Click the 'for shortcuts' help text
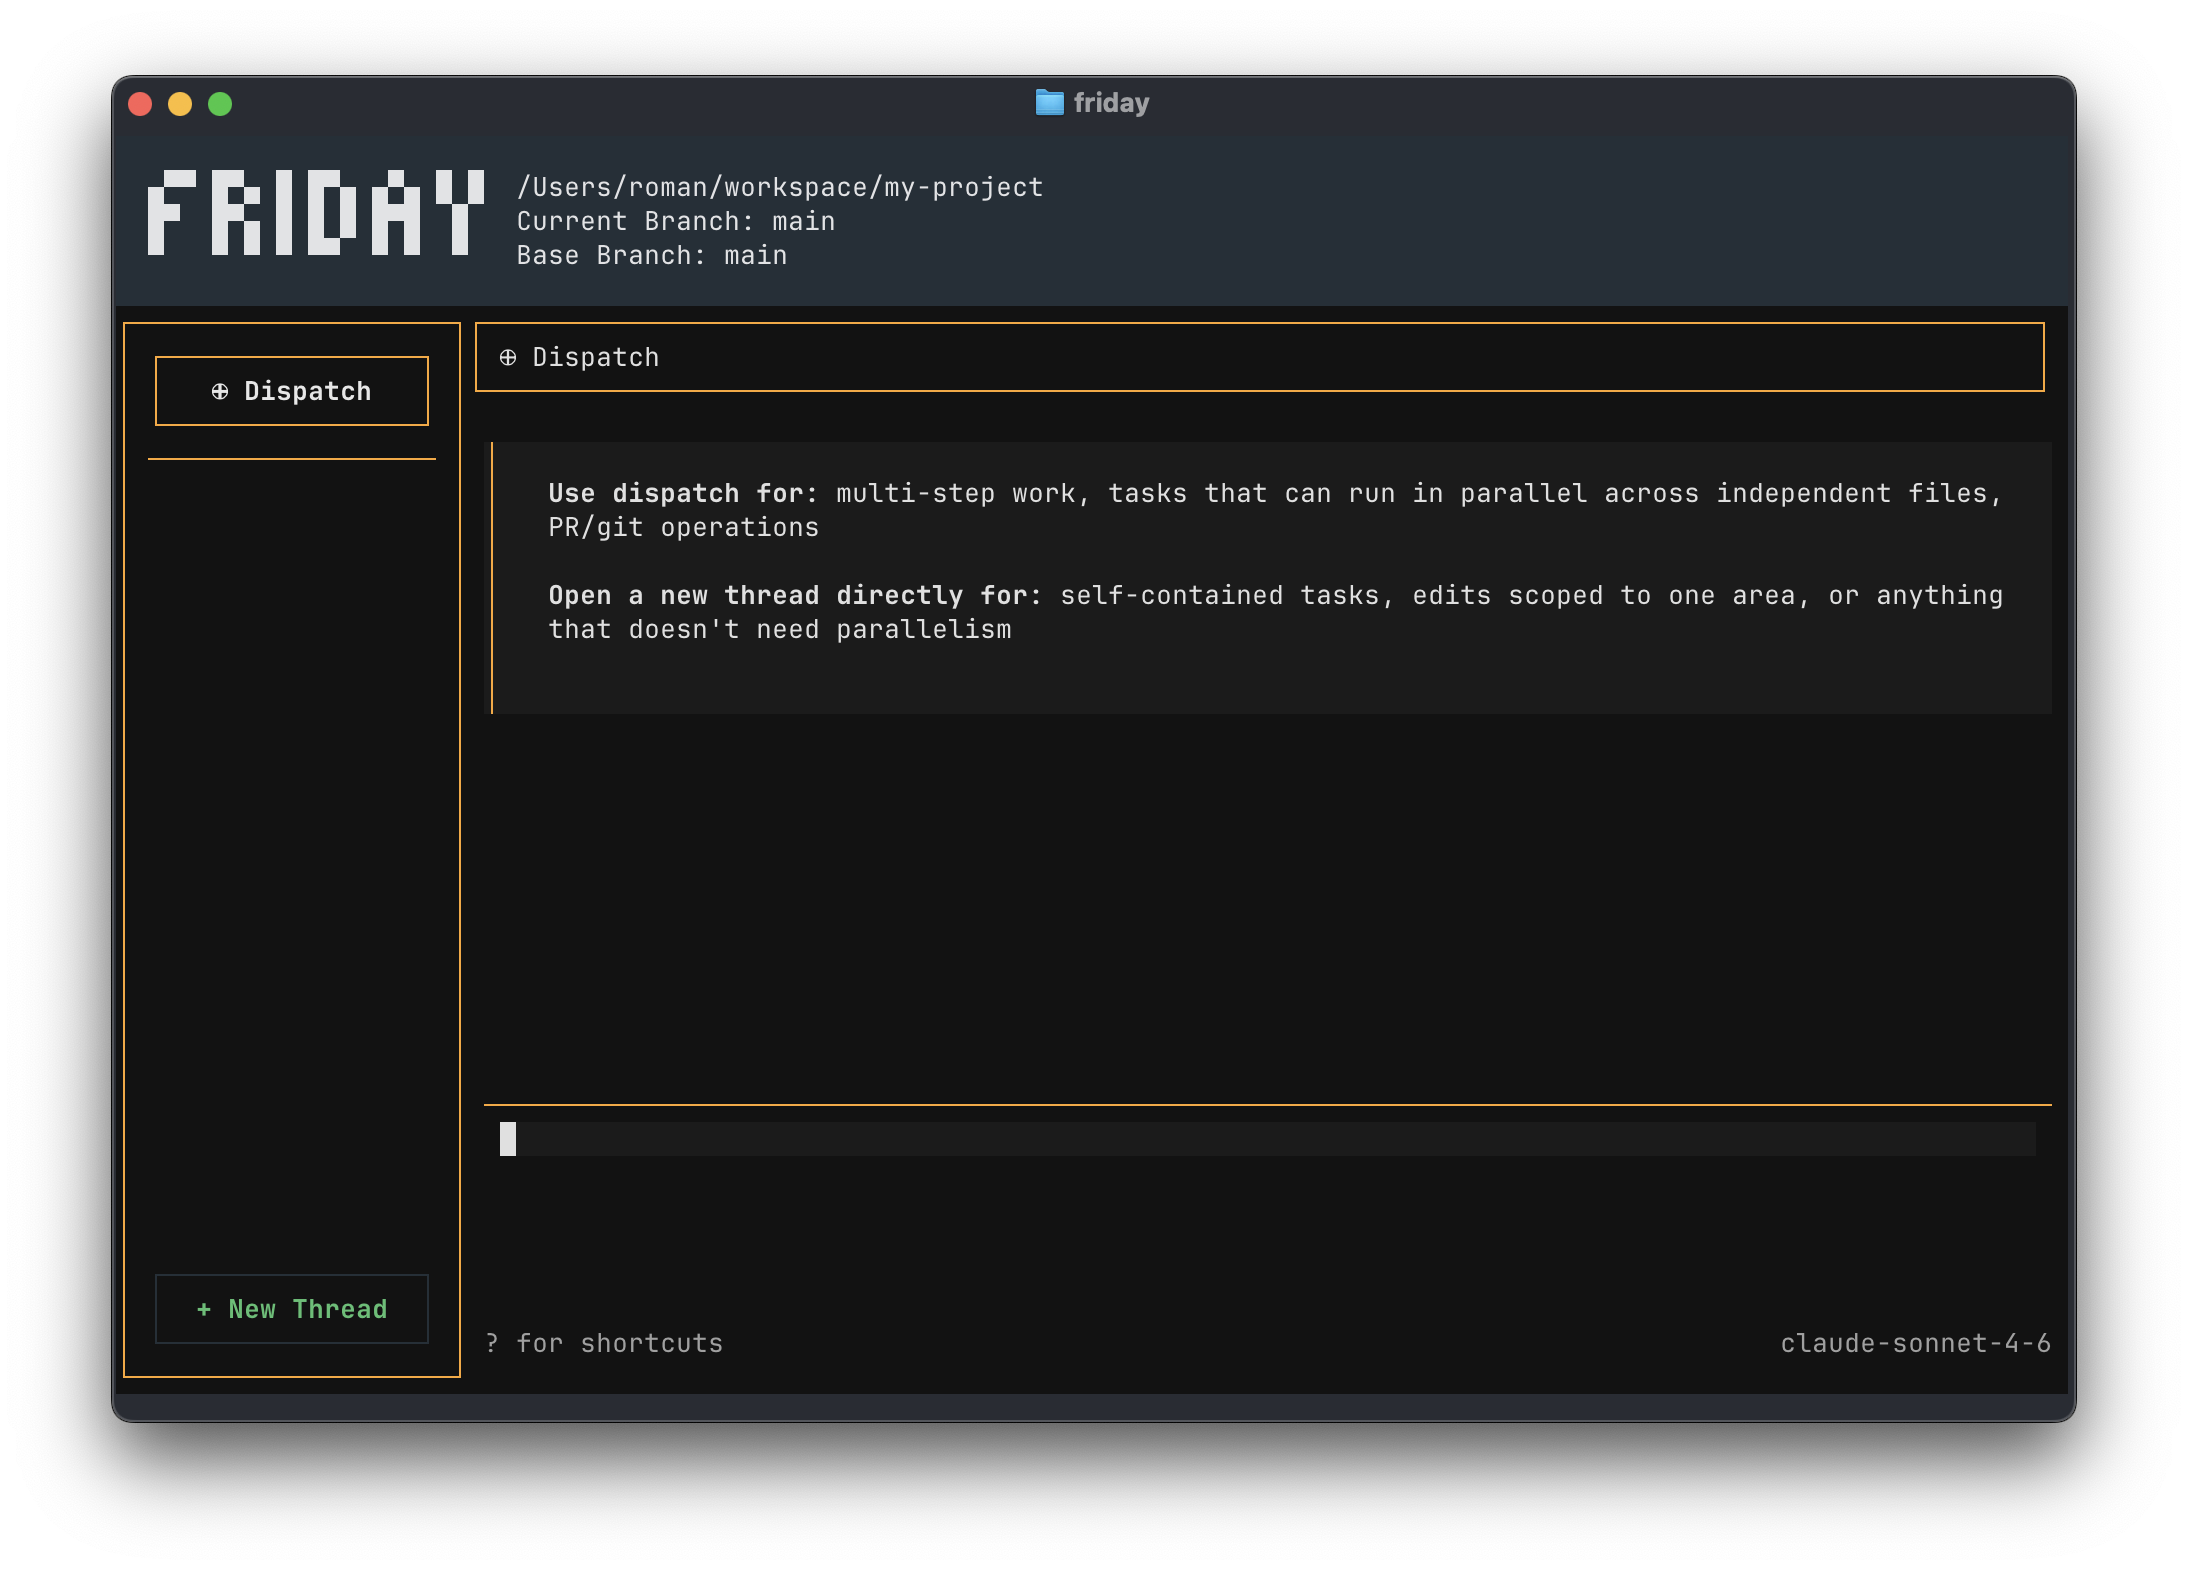The image size is (2188, 1570). (x=620, y=1343)
